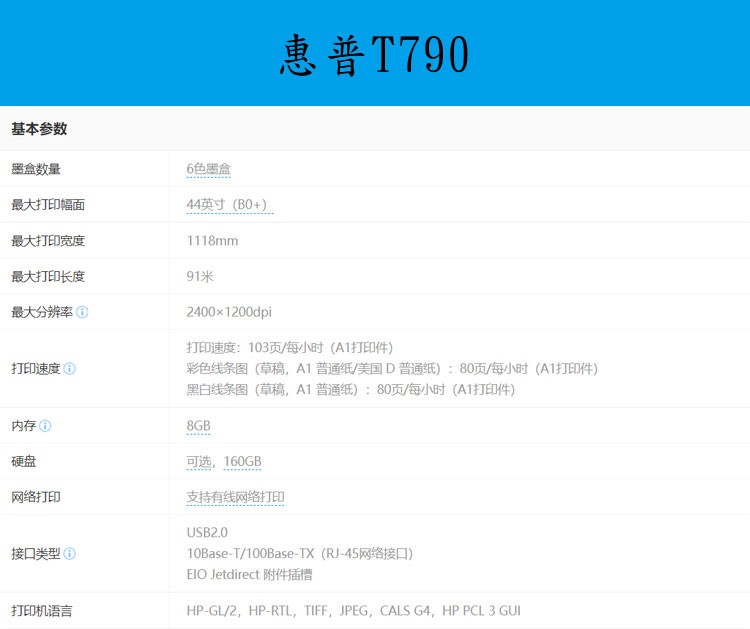750x629 pixels.
Task: Click the info icon beside 接口类型
Action: (x=69, y=554)
